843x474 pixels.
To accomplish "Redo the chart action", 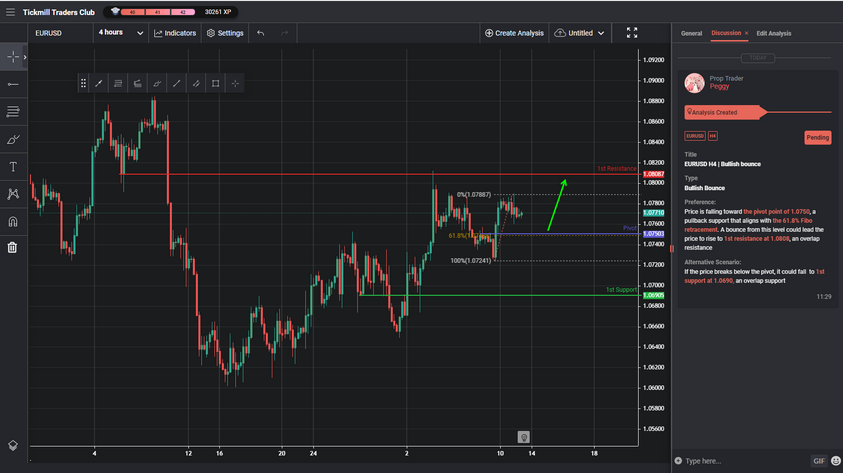I will (284, 33).
